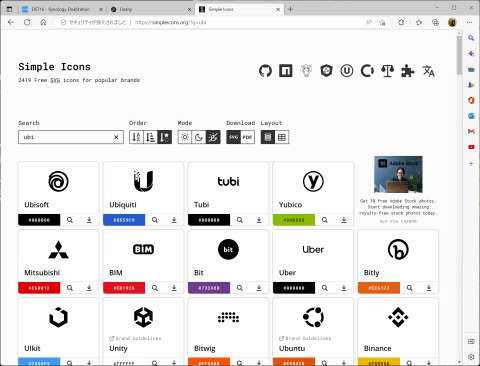Image resolution: width=480 pixels, height=366 pixels.
Task: Go back in browser history
Action: 11,22
